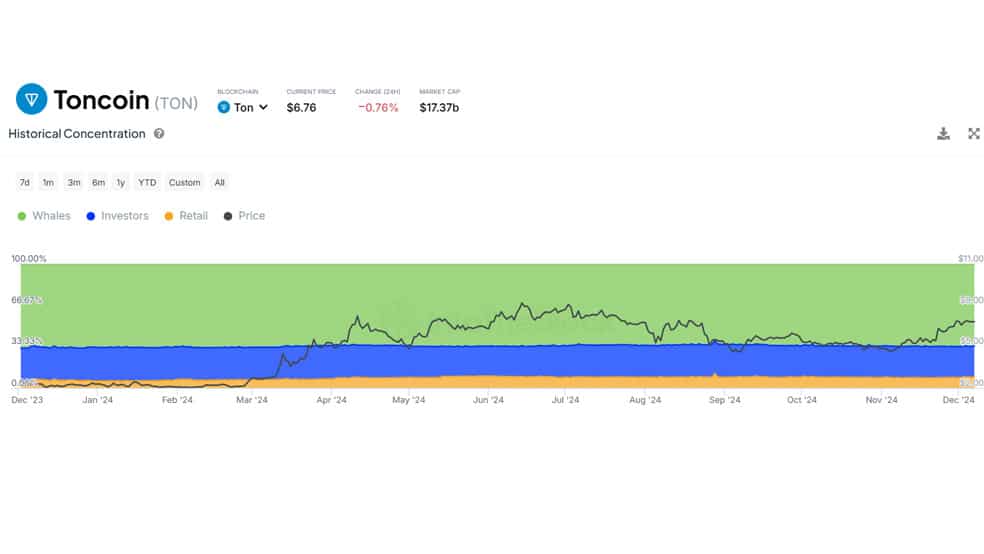Download the chart data
The height and width of the screenshot is (554, 984).
point(943,134)
